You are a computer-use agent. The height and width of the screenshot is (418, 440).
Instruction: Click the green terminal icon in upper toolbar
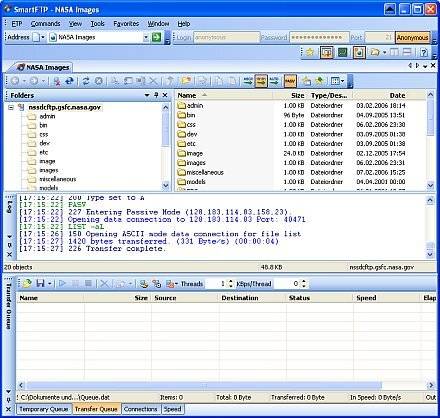pos(343,52)
